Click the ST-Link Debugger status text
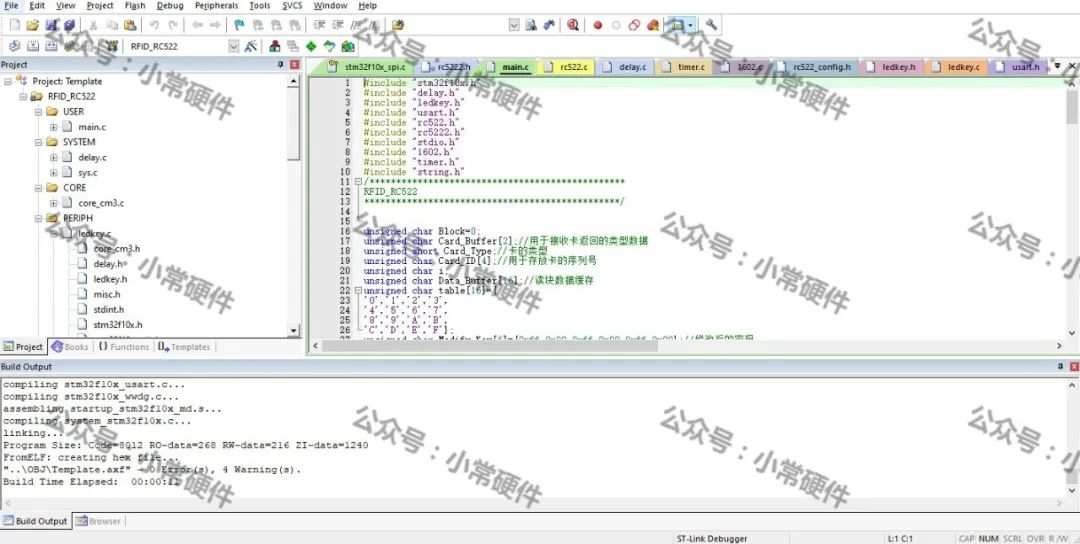1080x544 pixels. 712,538
